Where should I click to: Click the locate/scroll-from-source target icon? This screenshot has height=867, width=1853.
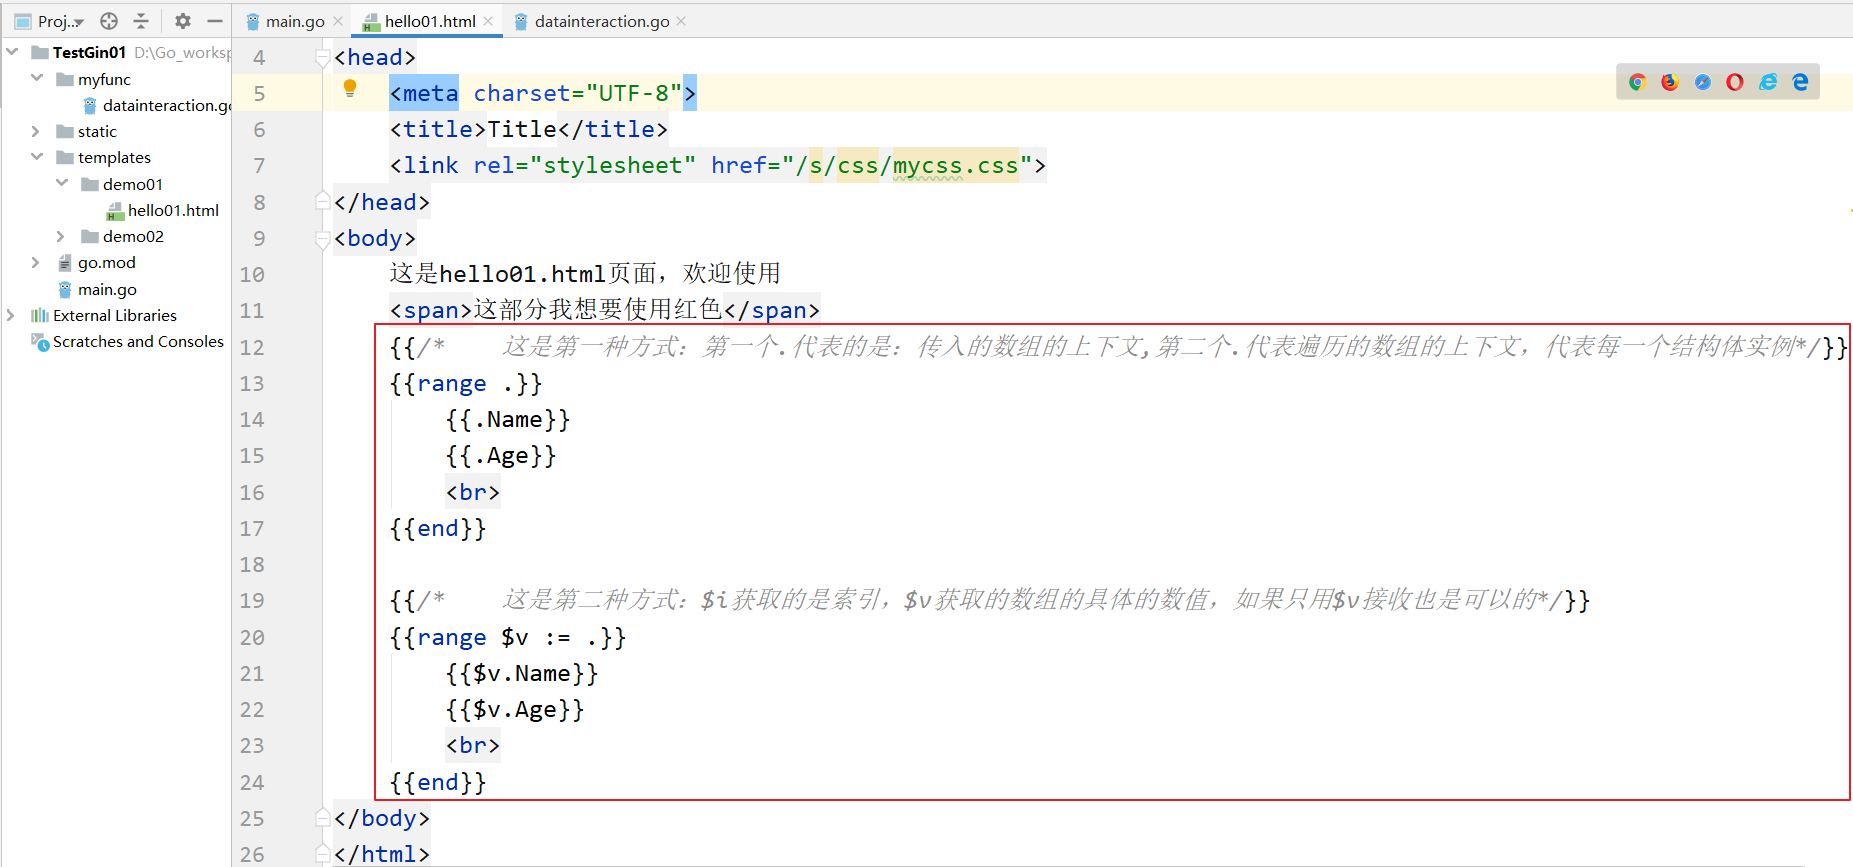(x=109, y=21)
